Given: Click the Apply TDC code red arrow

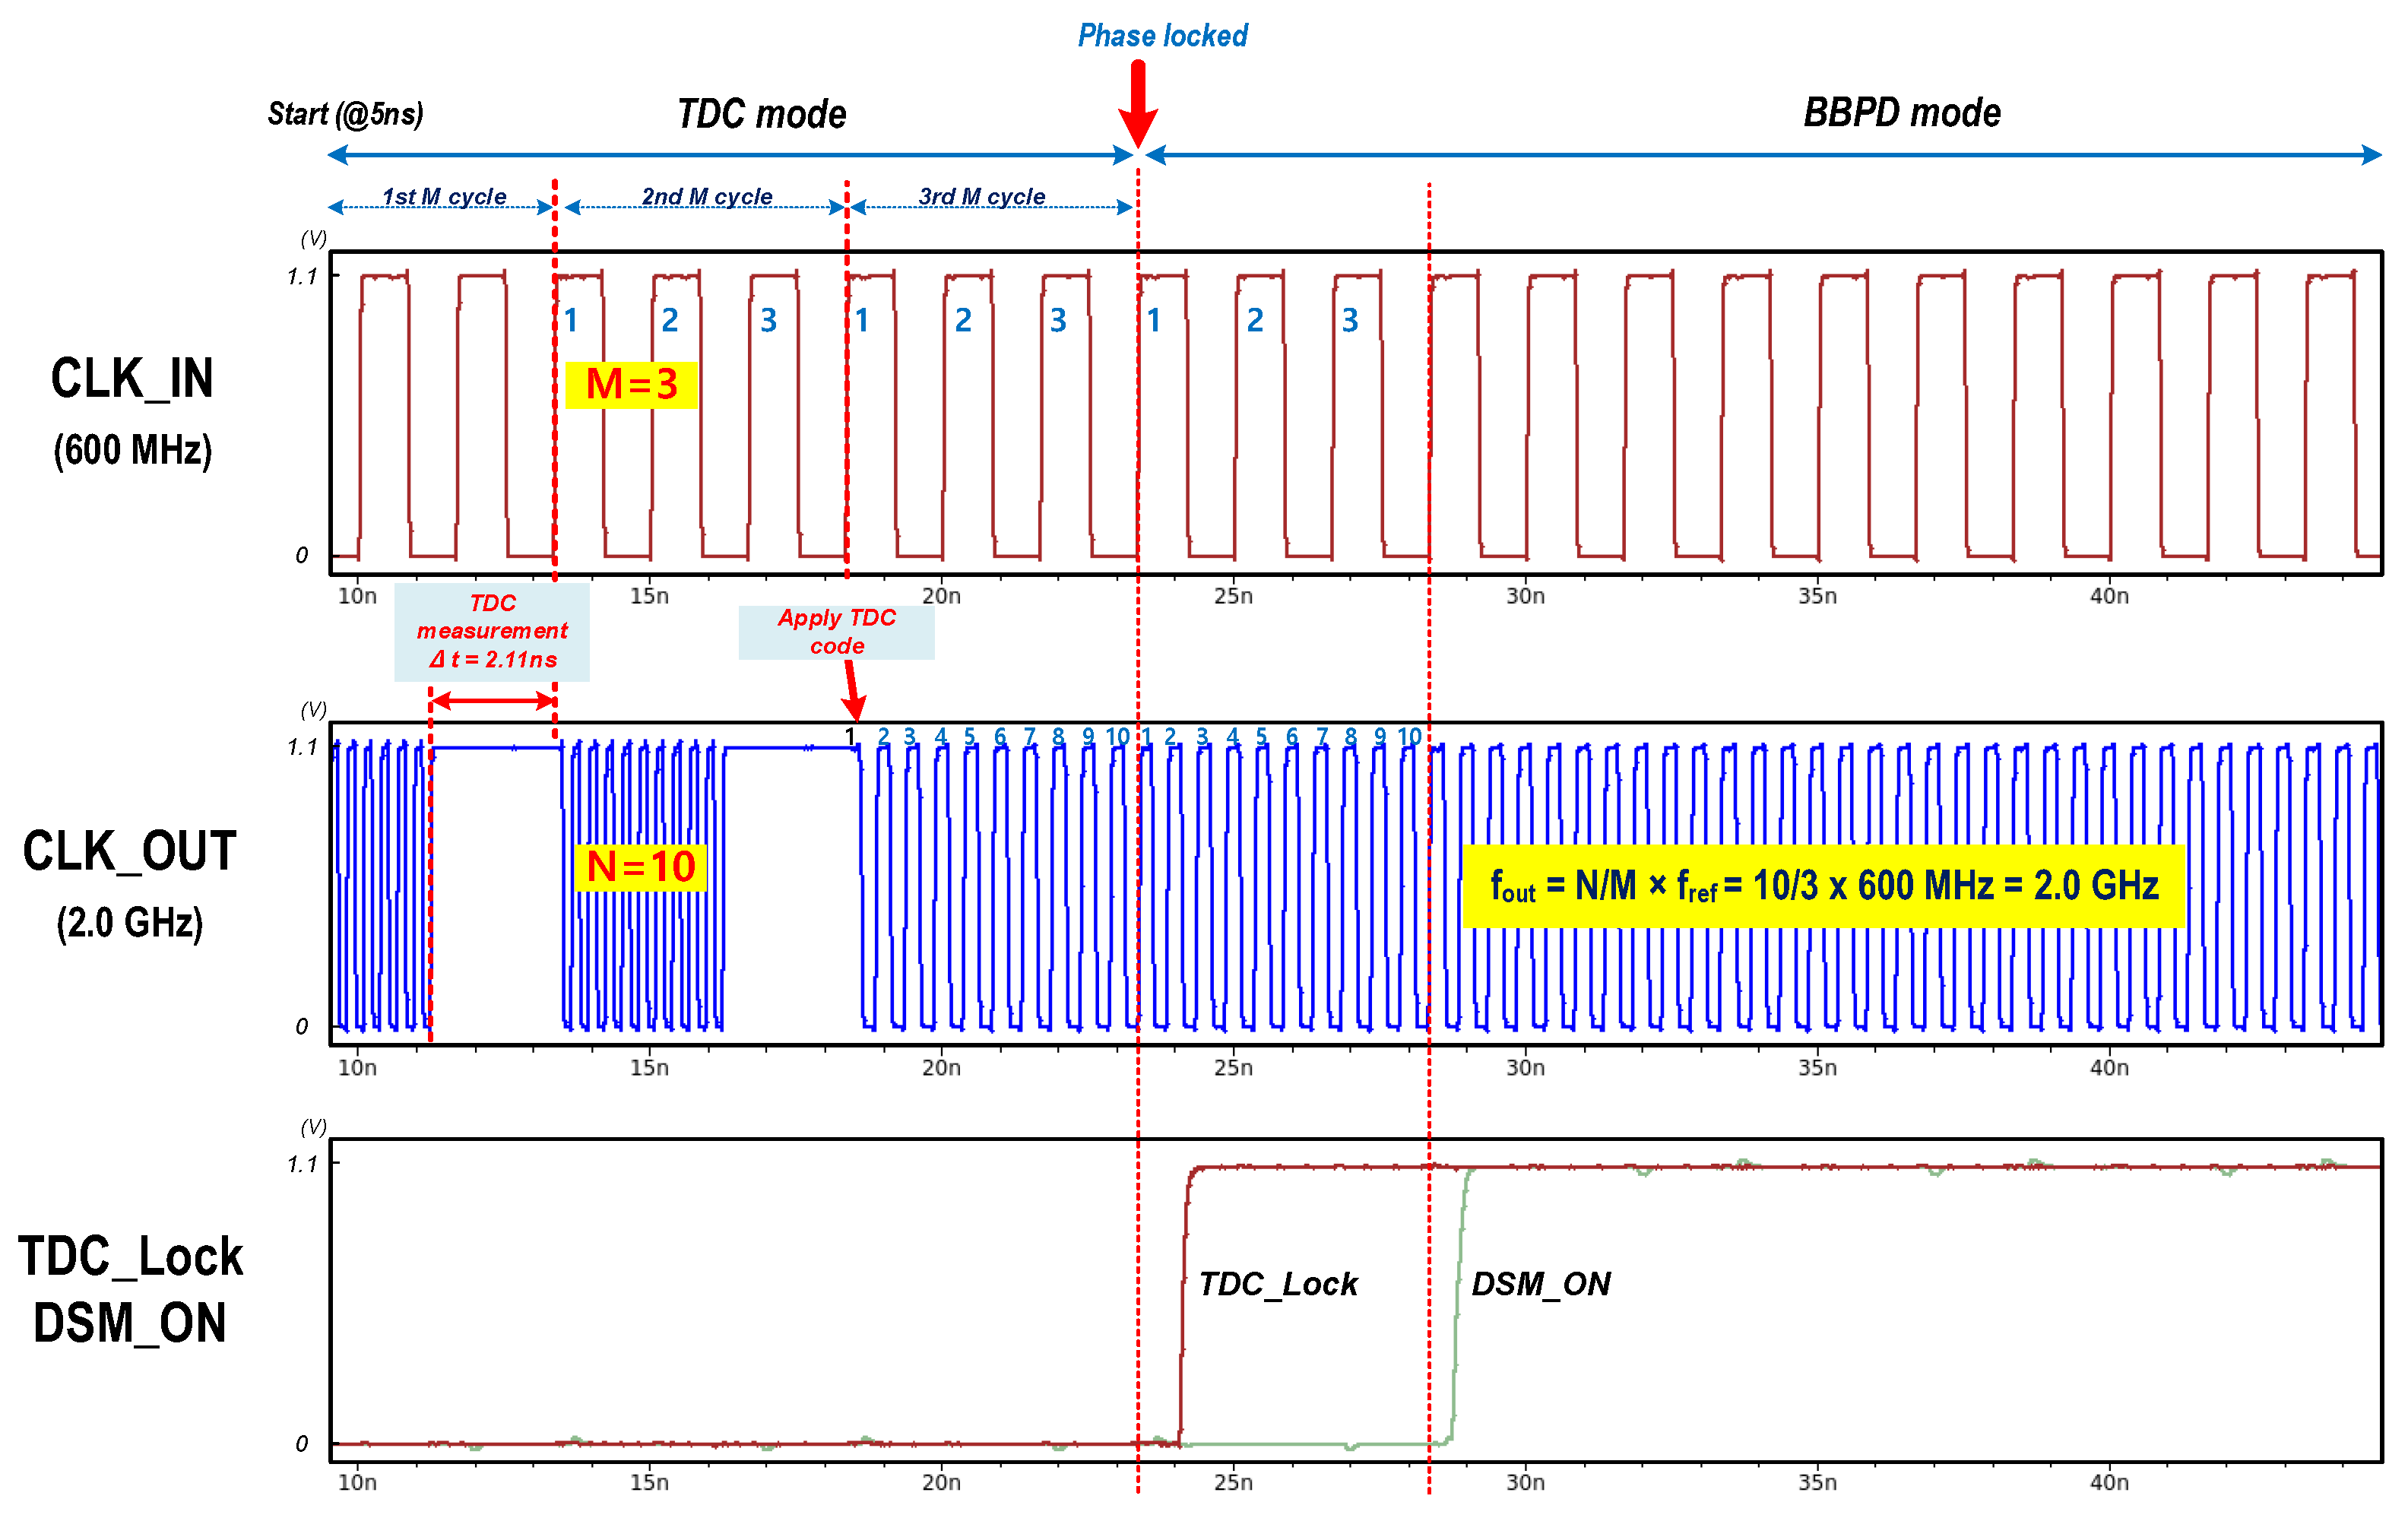Looking at the screenshot, I should pos(853,689).
